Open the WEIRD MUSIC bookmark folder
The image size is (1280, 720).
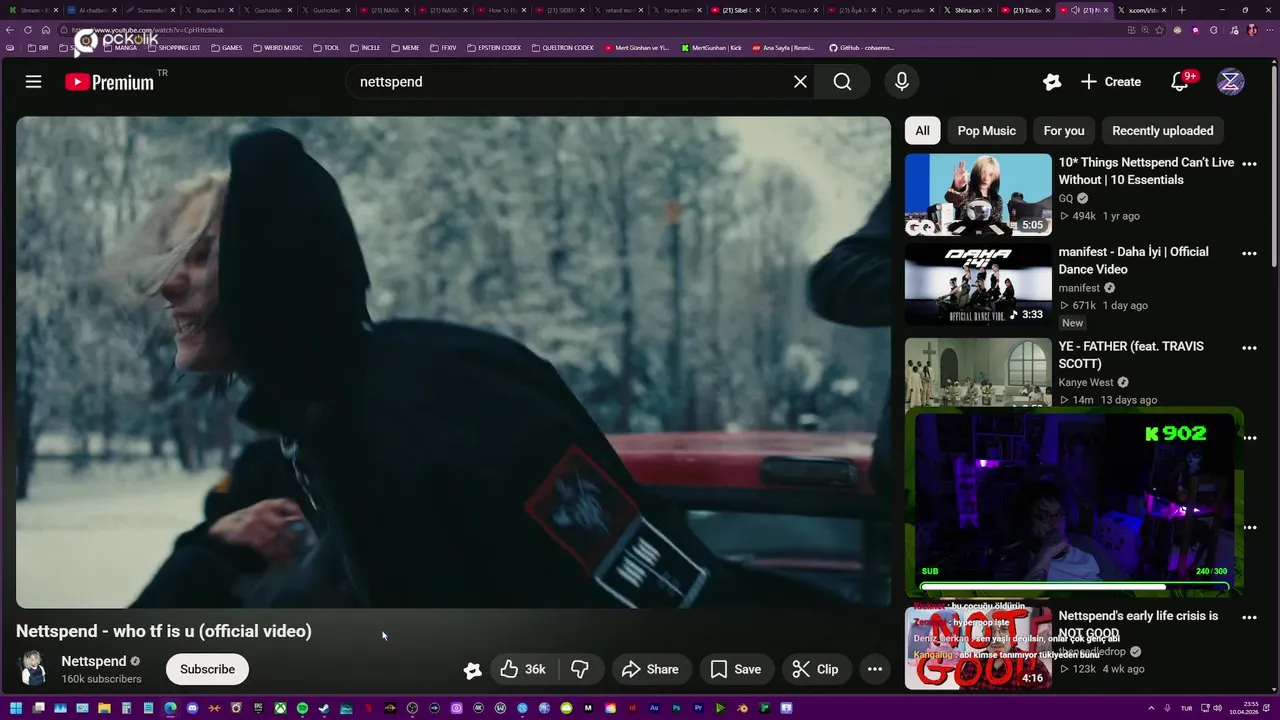[277, 47]
